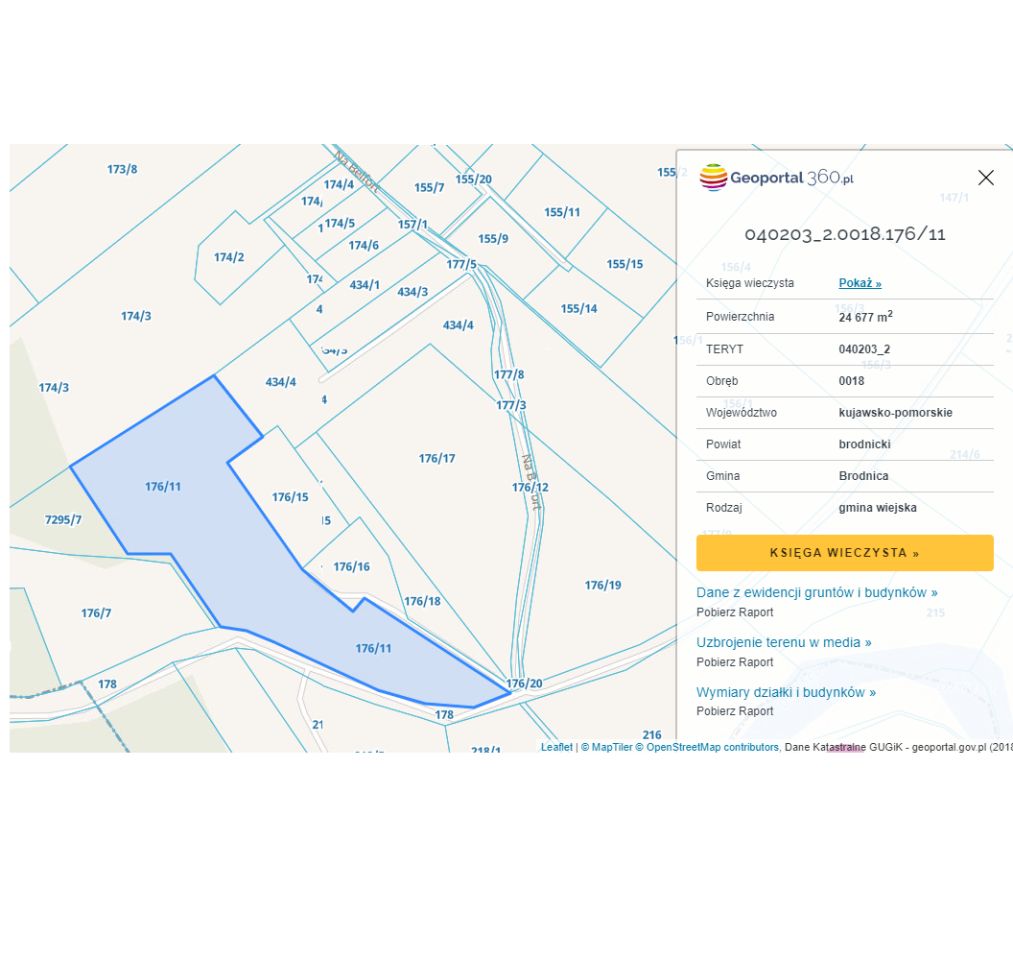
Task: Select parcel 155/14 on the map
Action: (x=578, y=309)
